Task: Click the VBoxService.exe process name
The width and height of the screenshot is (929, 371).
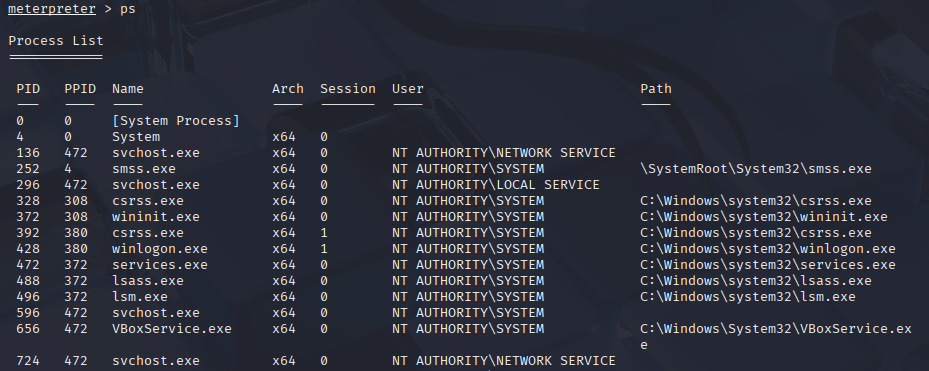Action: tap(172, 329)
